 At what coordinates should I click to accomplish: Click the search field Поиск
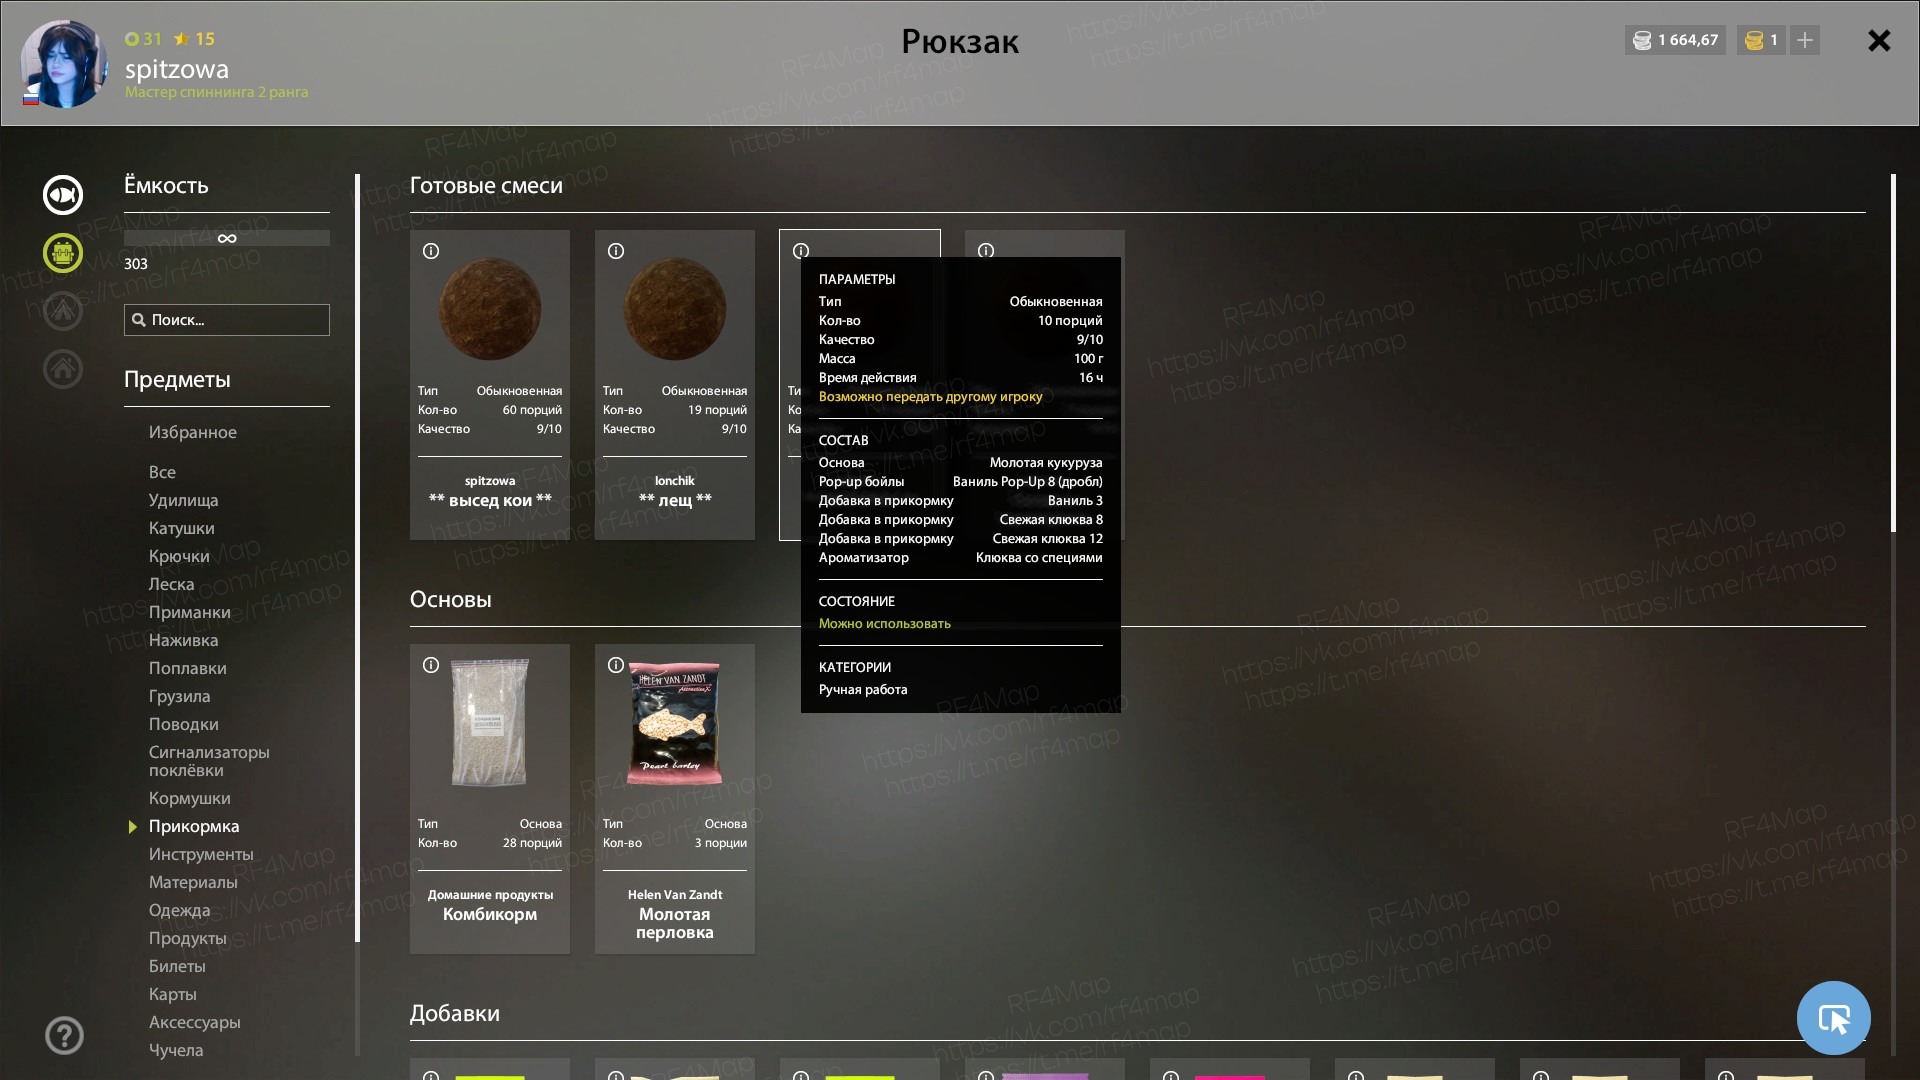227,320
